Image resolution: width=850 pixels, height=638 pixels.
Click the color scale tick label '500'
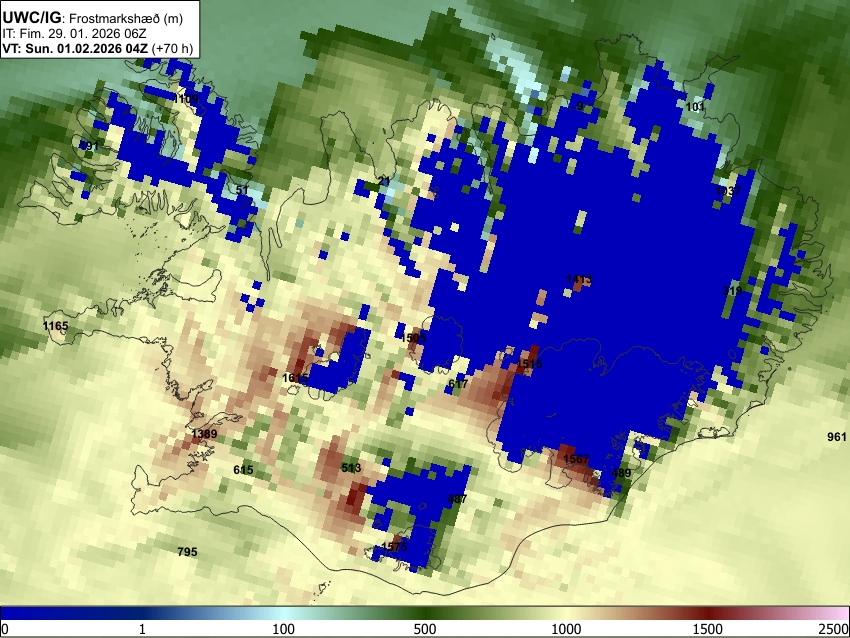click(425, 629)
